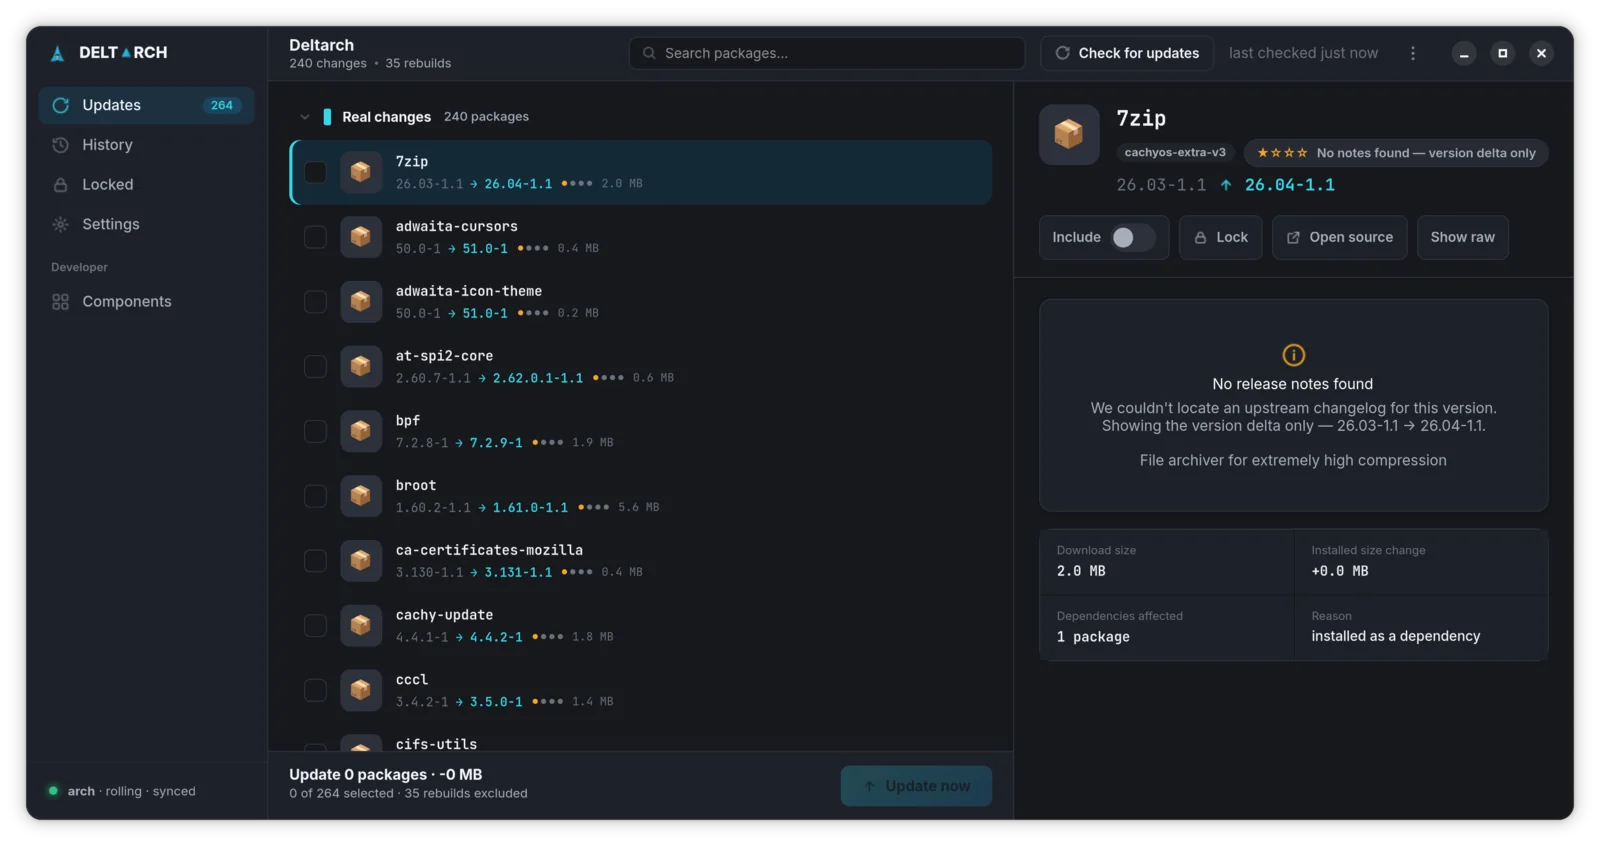Check the broot package checkbox
1600x846 pixels.
click(x=315, y=496)
